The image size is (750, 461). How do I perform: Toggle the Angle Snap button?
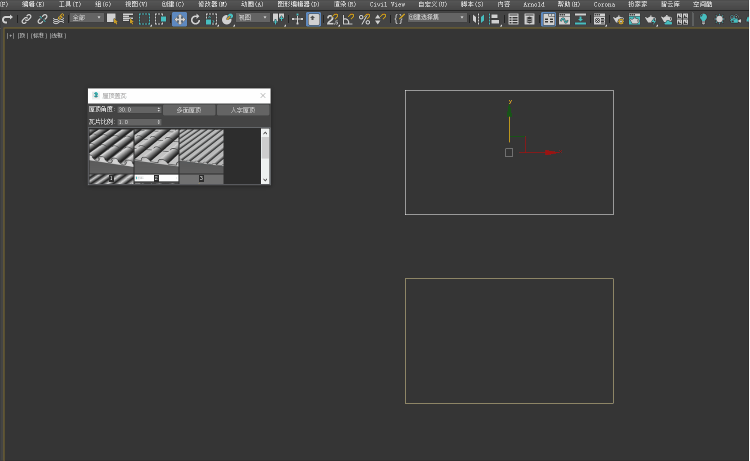348,19
